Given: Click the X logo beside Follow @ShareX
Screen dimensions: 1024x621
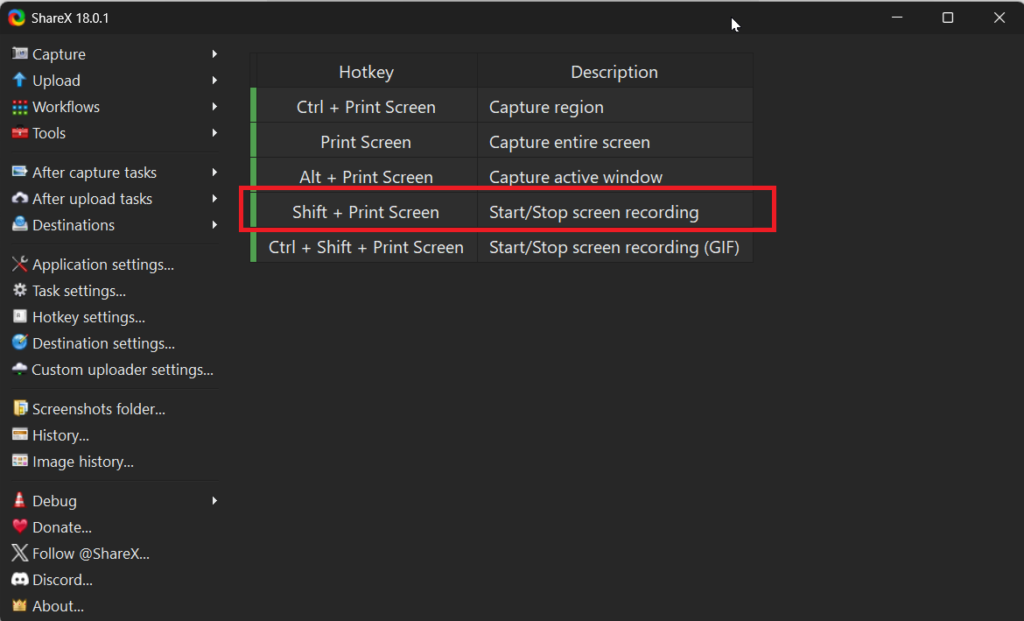Looking at the screenshot, I should 19,553.
